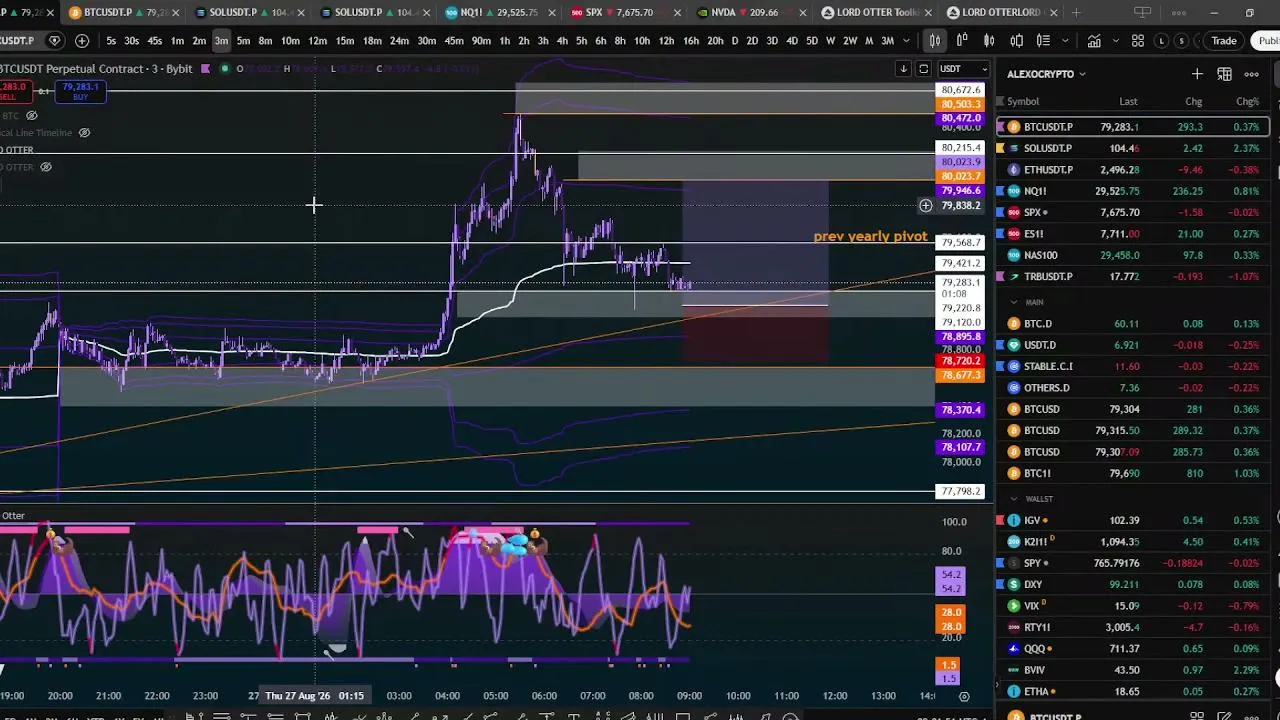Open the time axis settings gear icon

click(964, 696)
